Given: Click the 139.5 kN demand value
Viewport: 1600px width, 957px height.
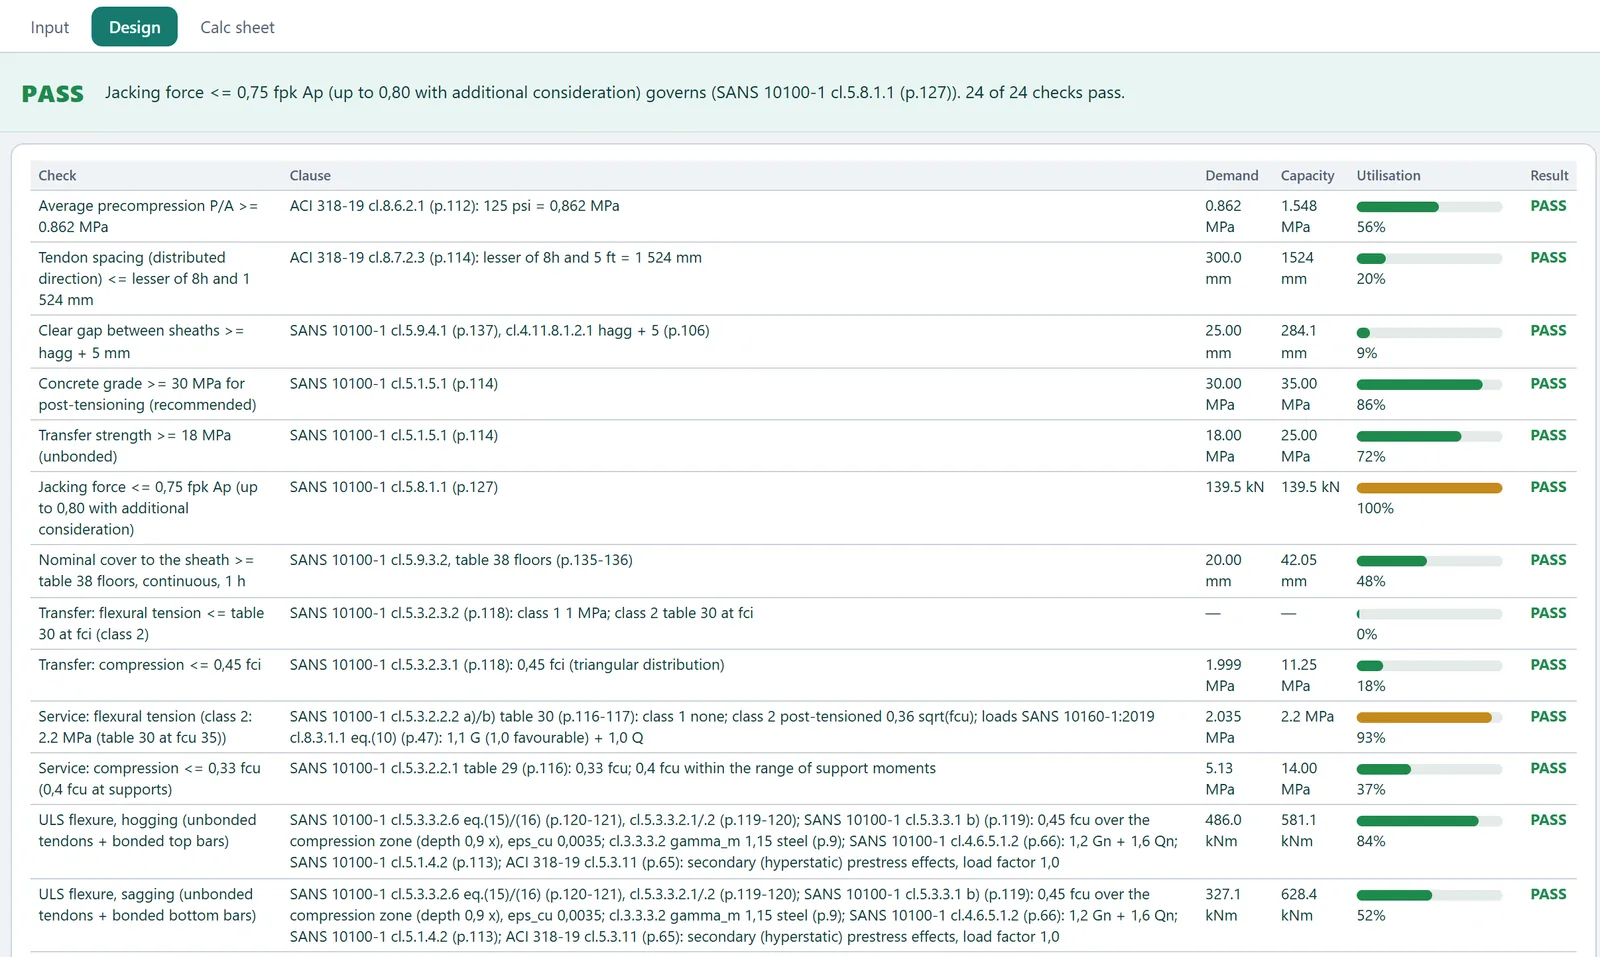Looking at the screenshot, I should coord(1234,487).
